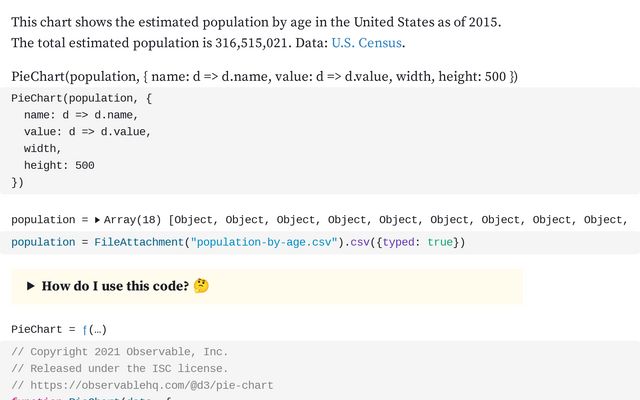Expand the 'How do I use this code?' triangle
640x400 pixels.
point(31,286)
